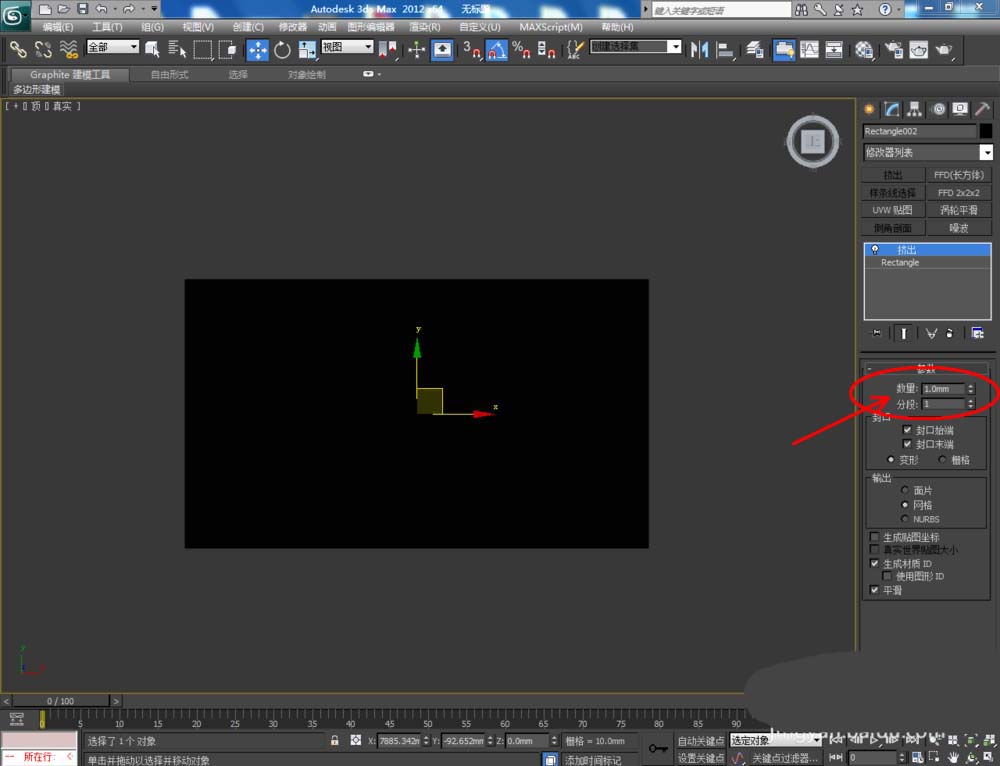Enable 生成贴图坐标 checkbox
This screenshot has height=766, width=1000.
pyautogui.click(x=874, y=537)
